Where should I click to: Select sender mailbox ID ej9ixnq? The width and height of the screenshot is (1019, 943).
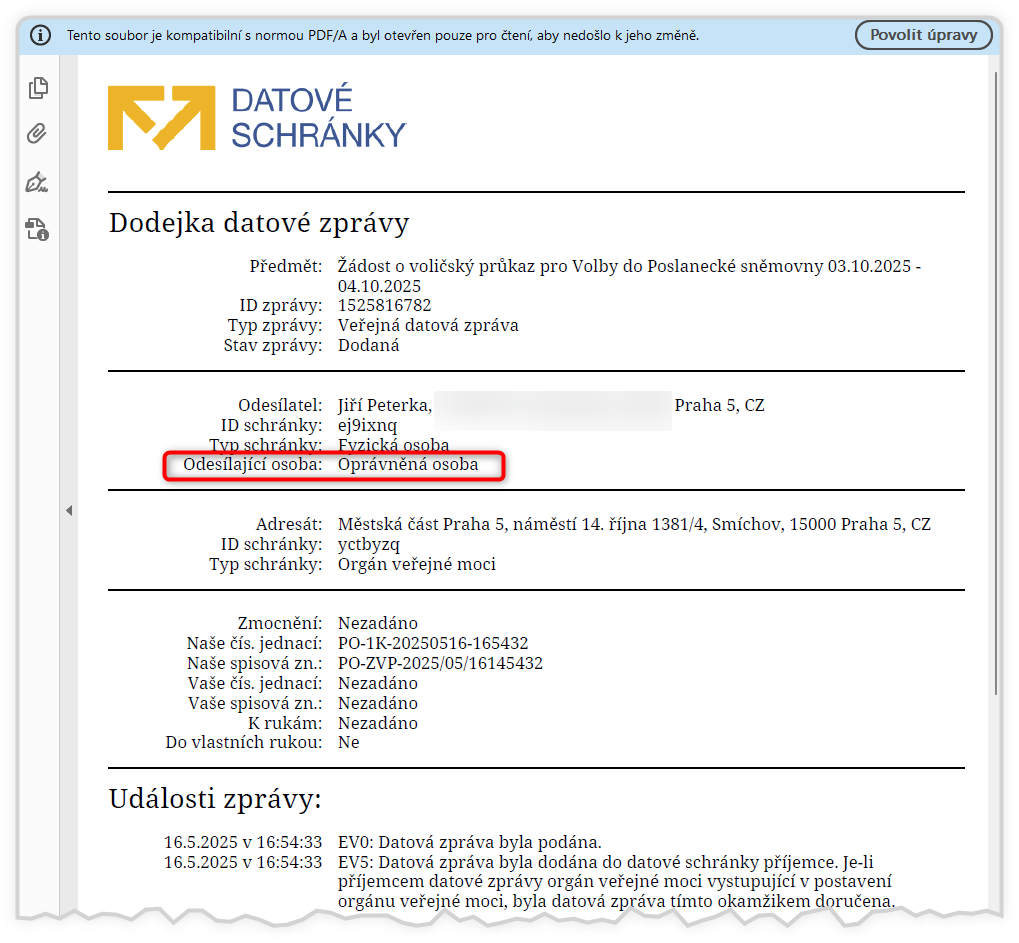point(367,426)
